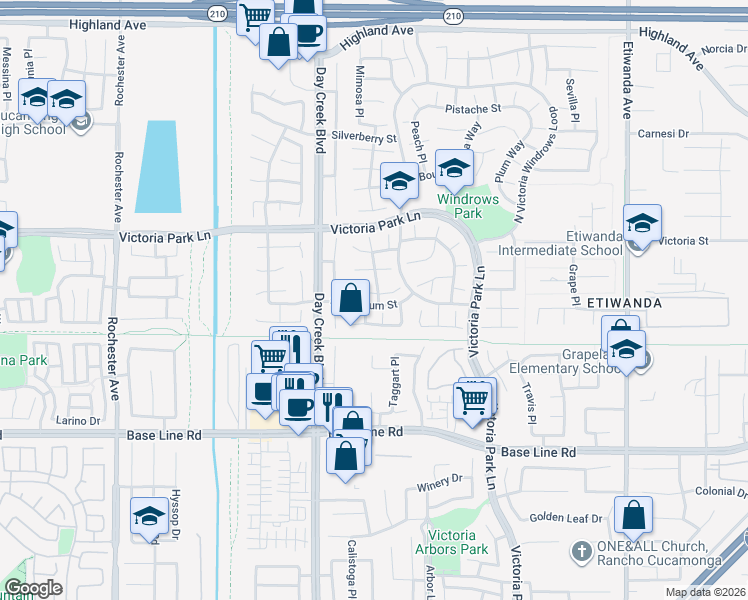Select the Golden Leaf Dr street label

566,517
